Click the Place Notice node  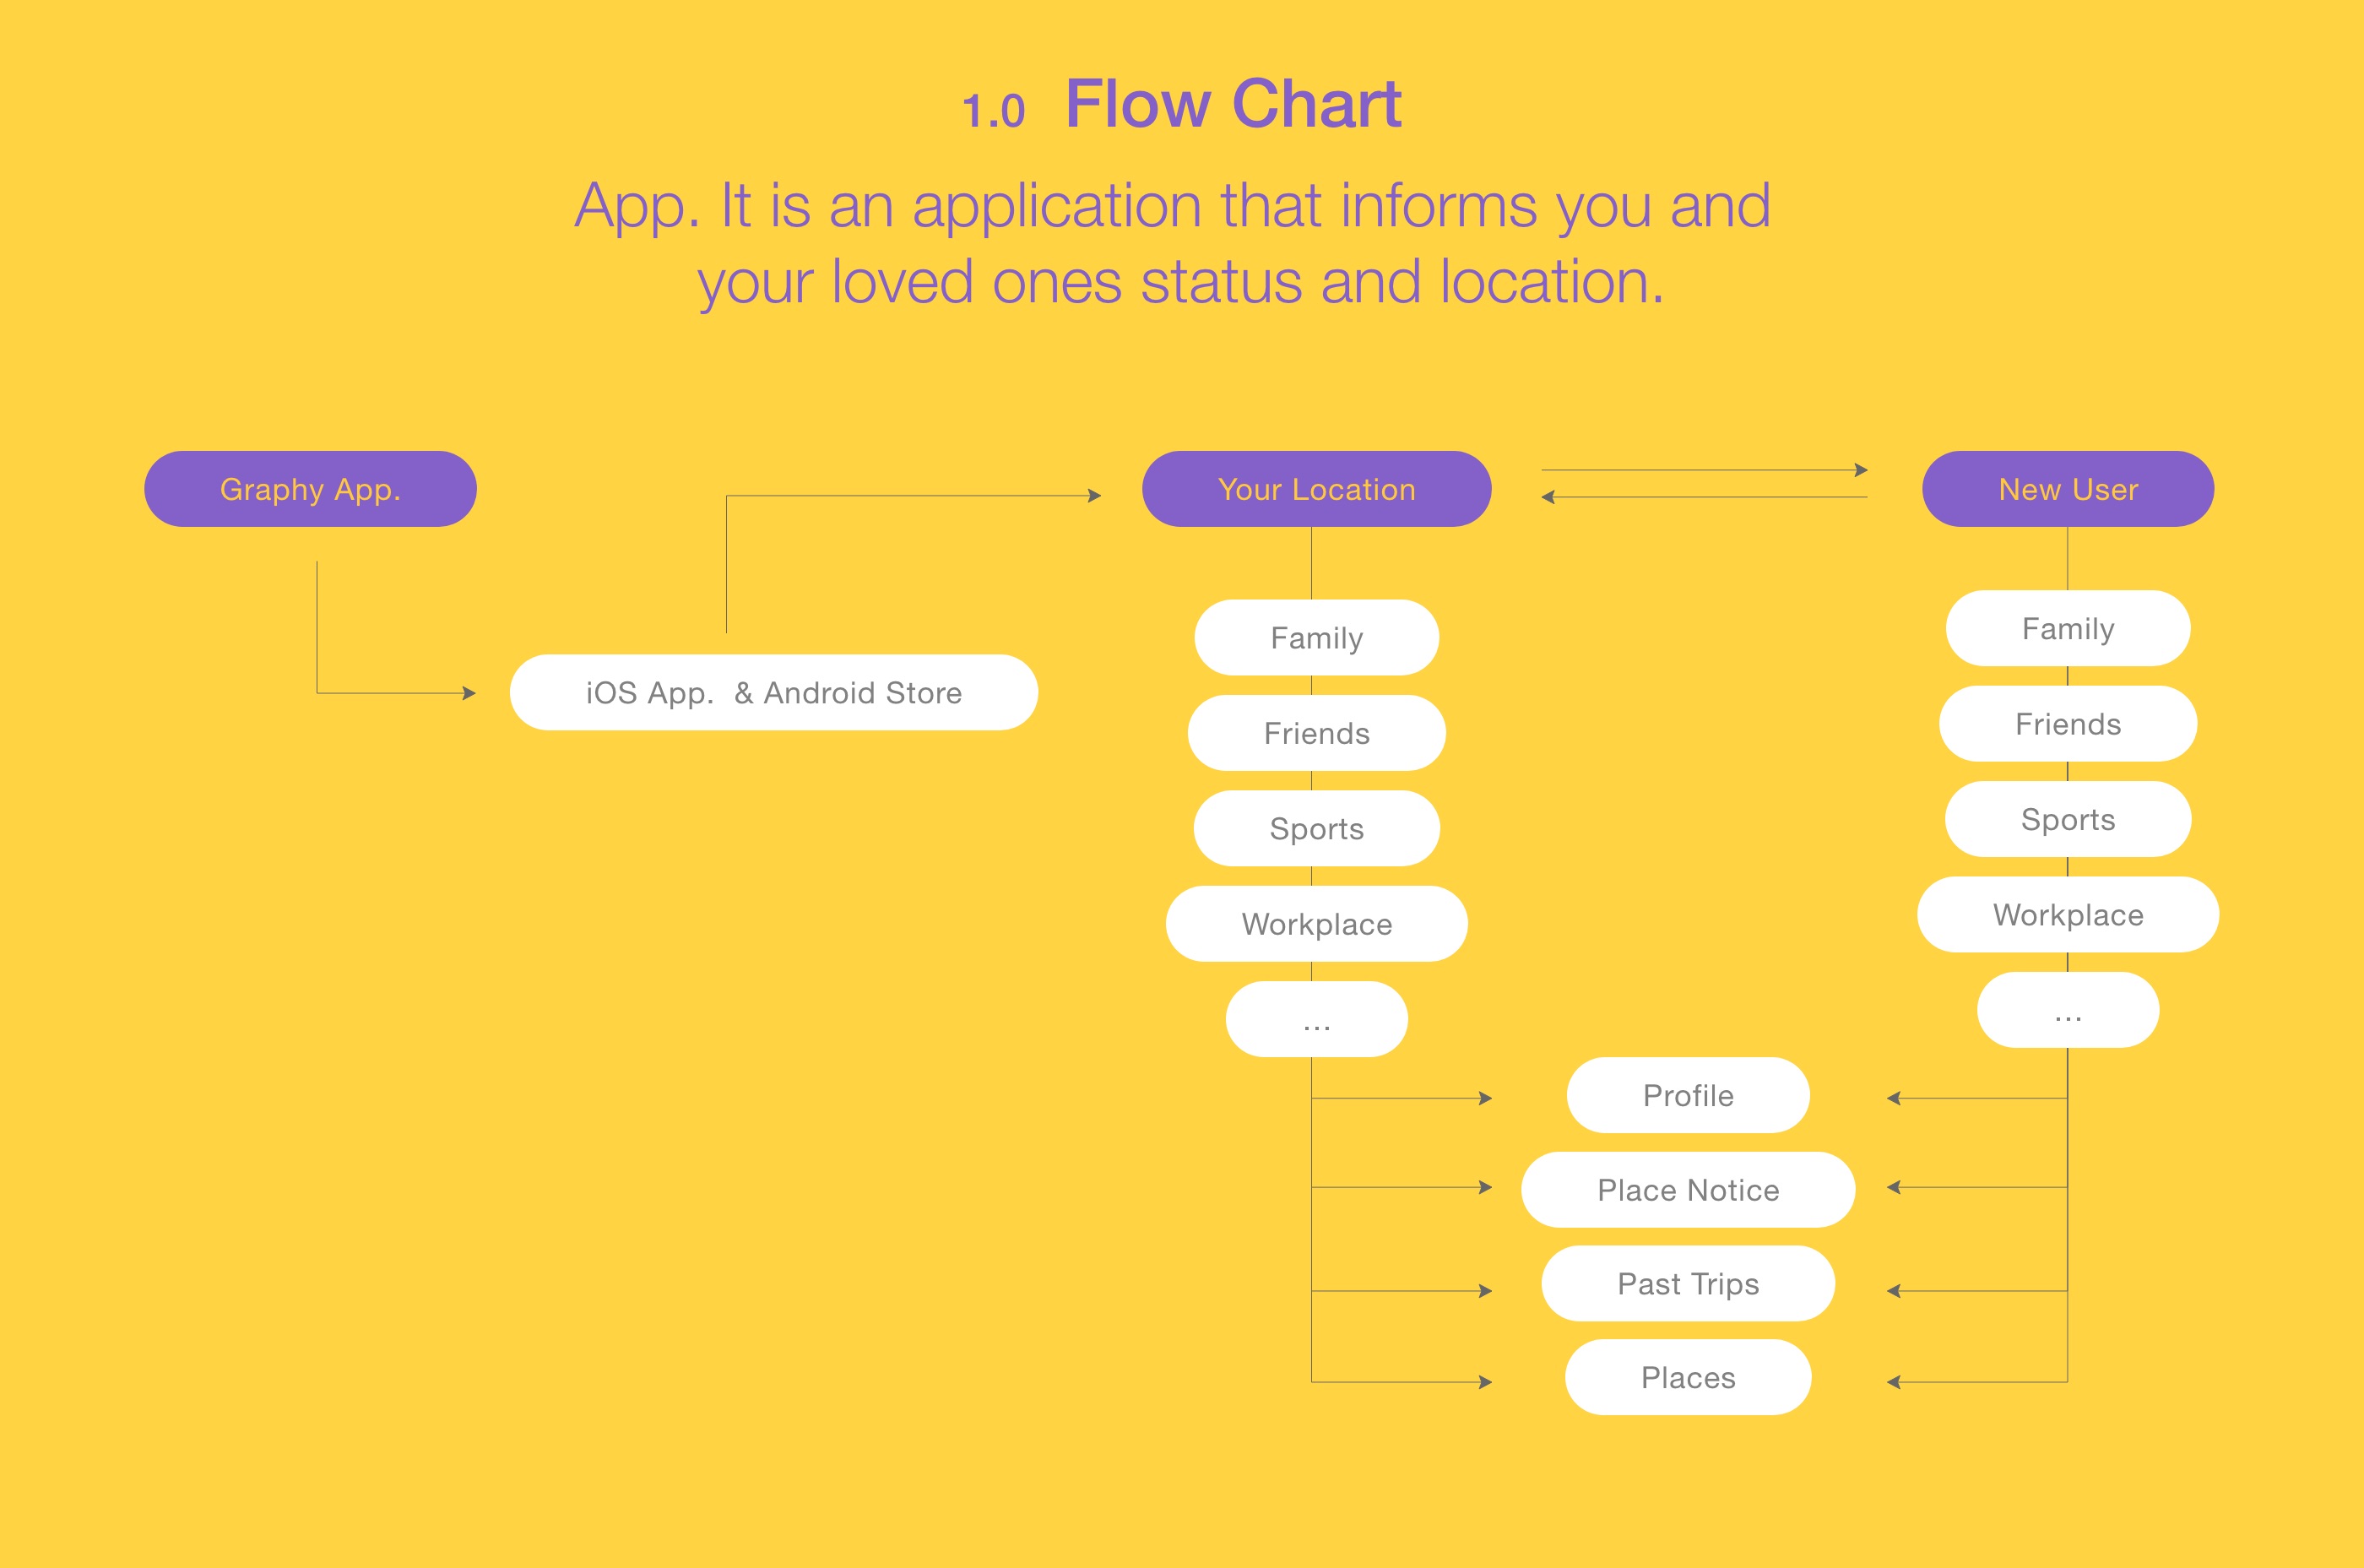(1687, 1190)
